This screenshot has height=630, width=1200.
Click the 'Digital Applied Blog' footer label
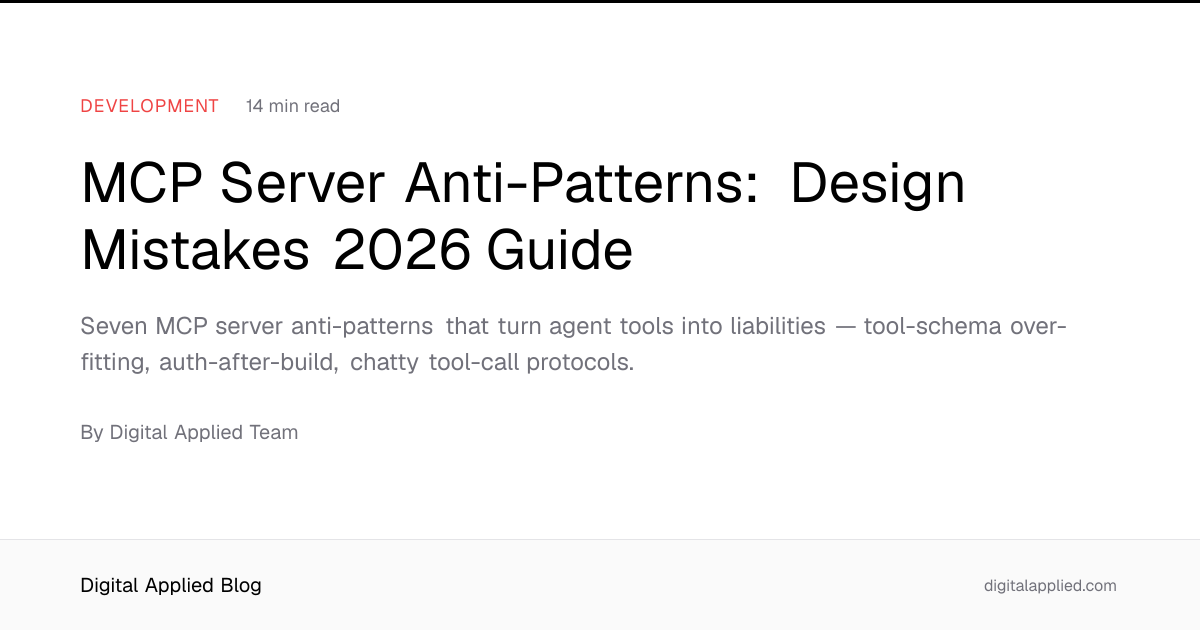171,586
